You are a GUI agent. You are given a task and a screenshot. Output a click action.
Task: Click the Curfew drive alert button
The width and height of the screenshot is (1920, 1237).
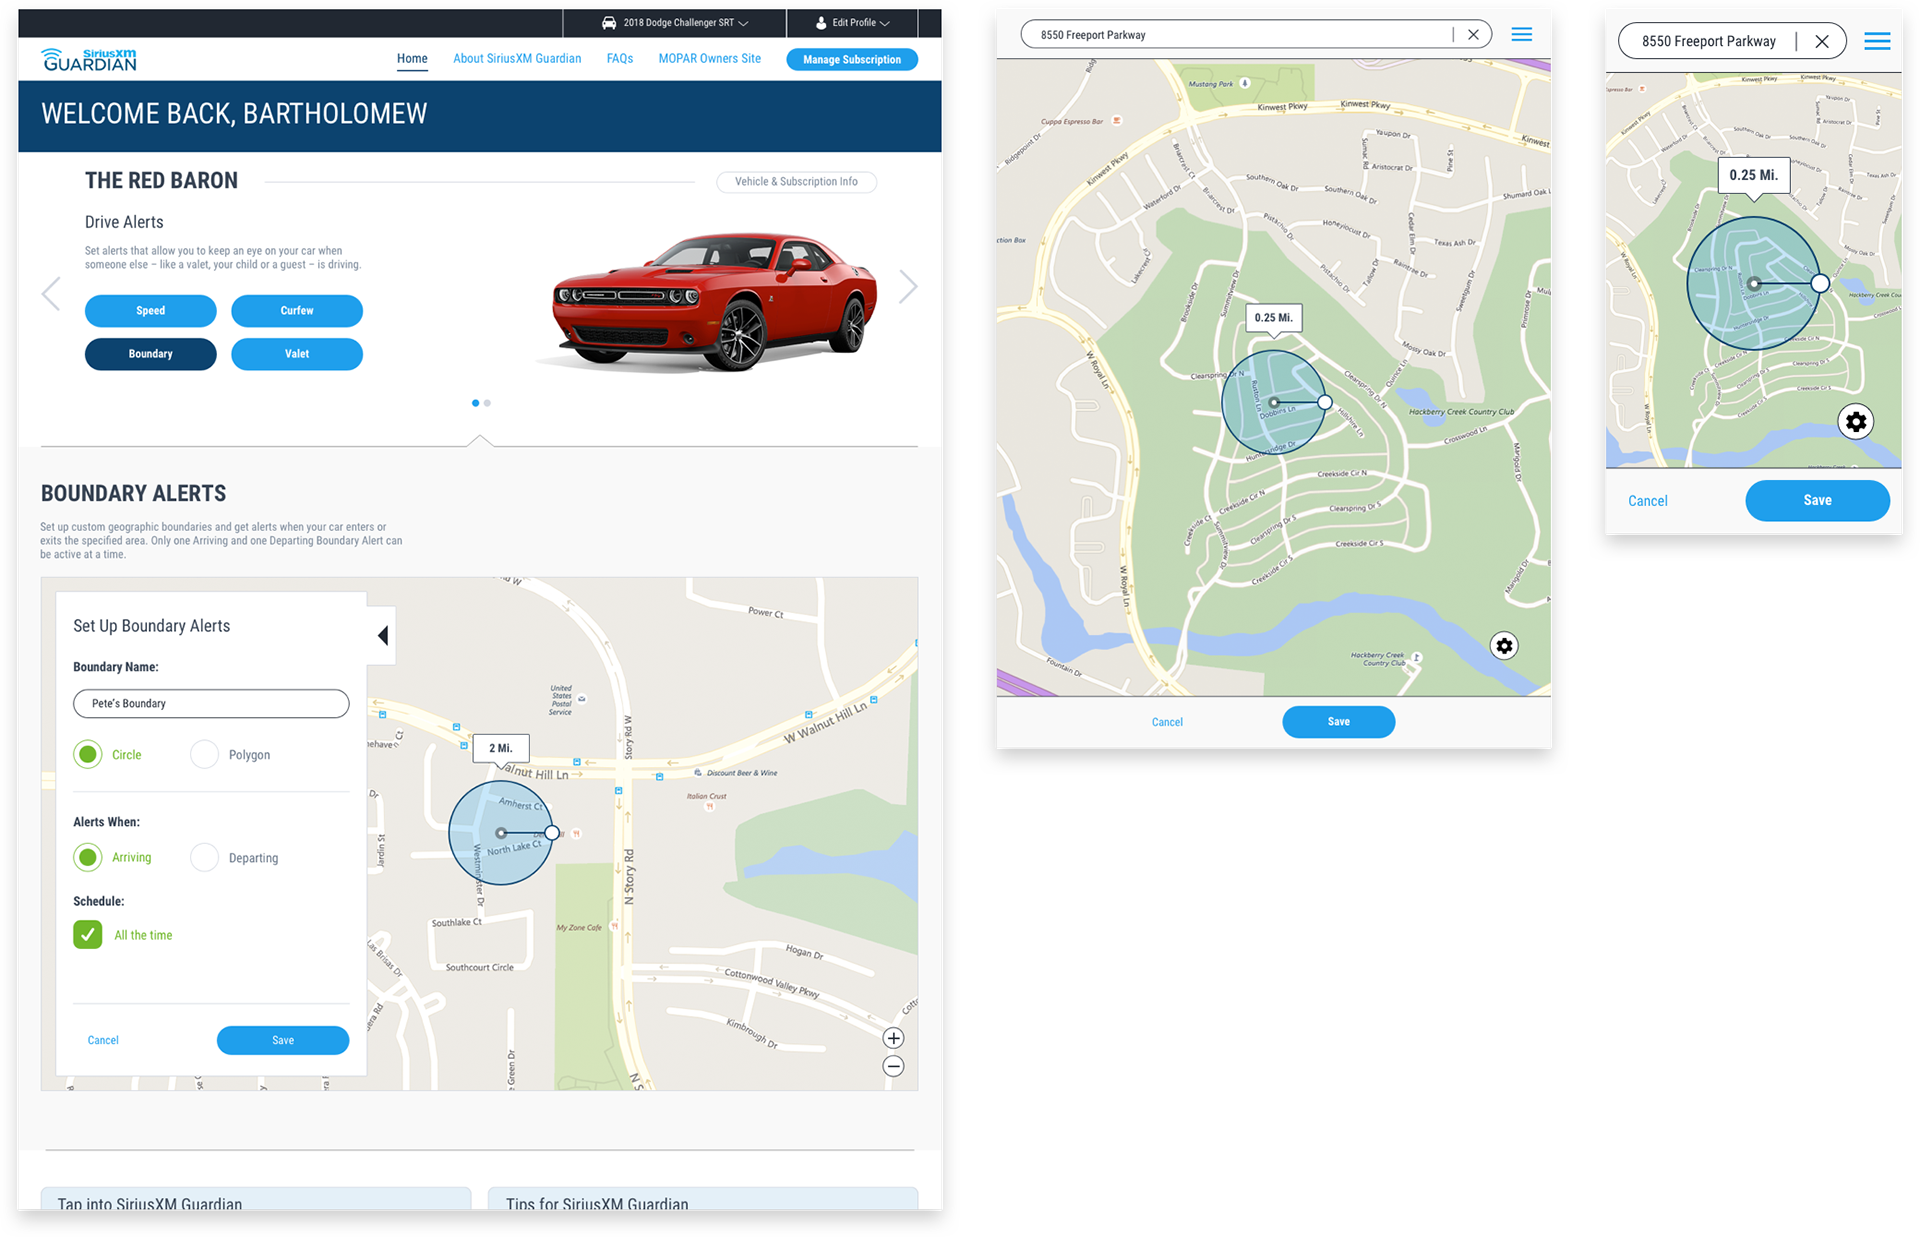click(x=296, y=311)
